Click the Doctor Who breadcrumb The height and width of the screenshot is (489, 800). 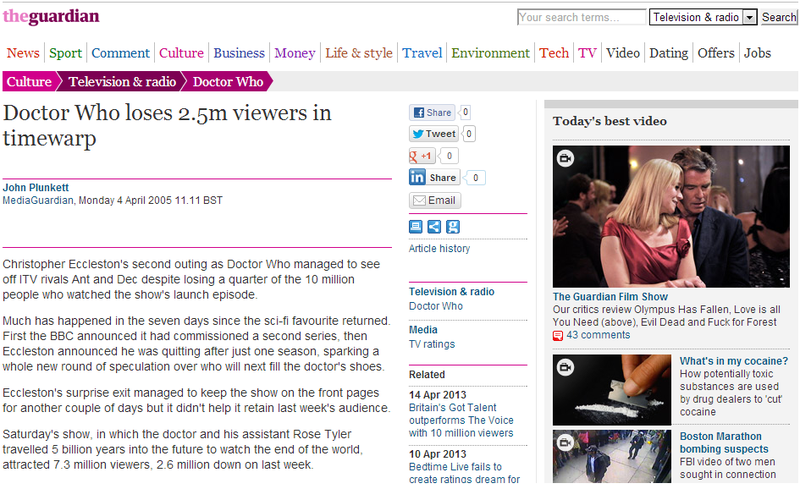(x=228, y=82)
